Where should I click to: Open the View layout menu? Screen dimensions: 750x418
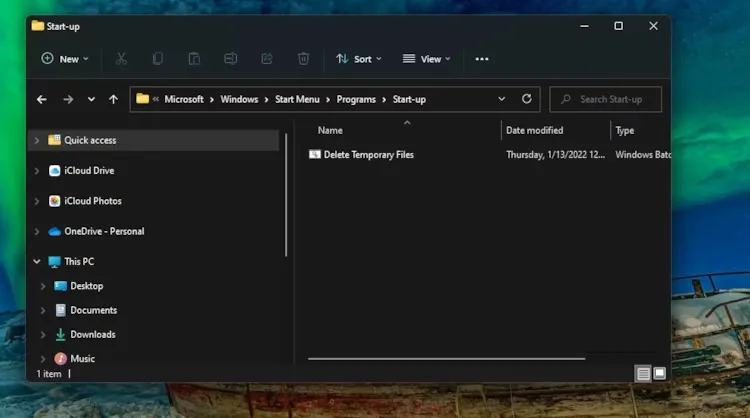pos(426,59)
